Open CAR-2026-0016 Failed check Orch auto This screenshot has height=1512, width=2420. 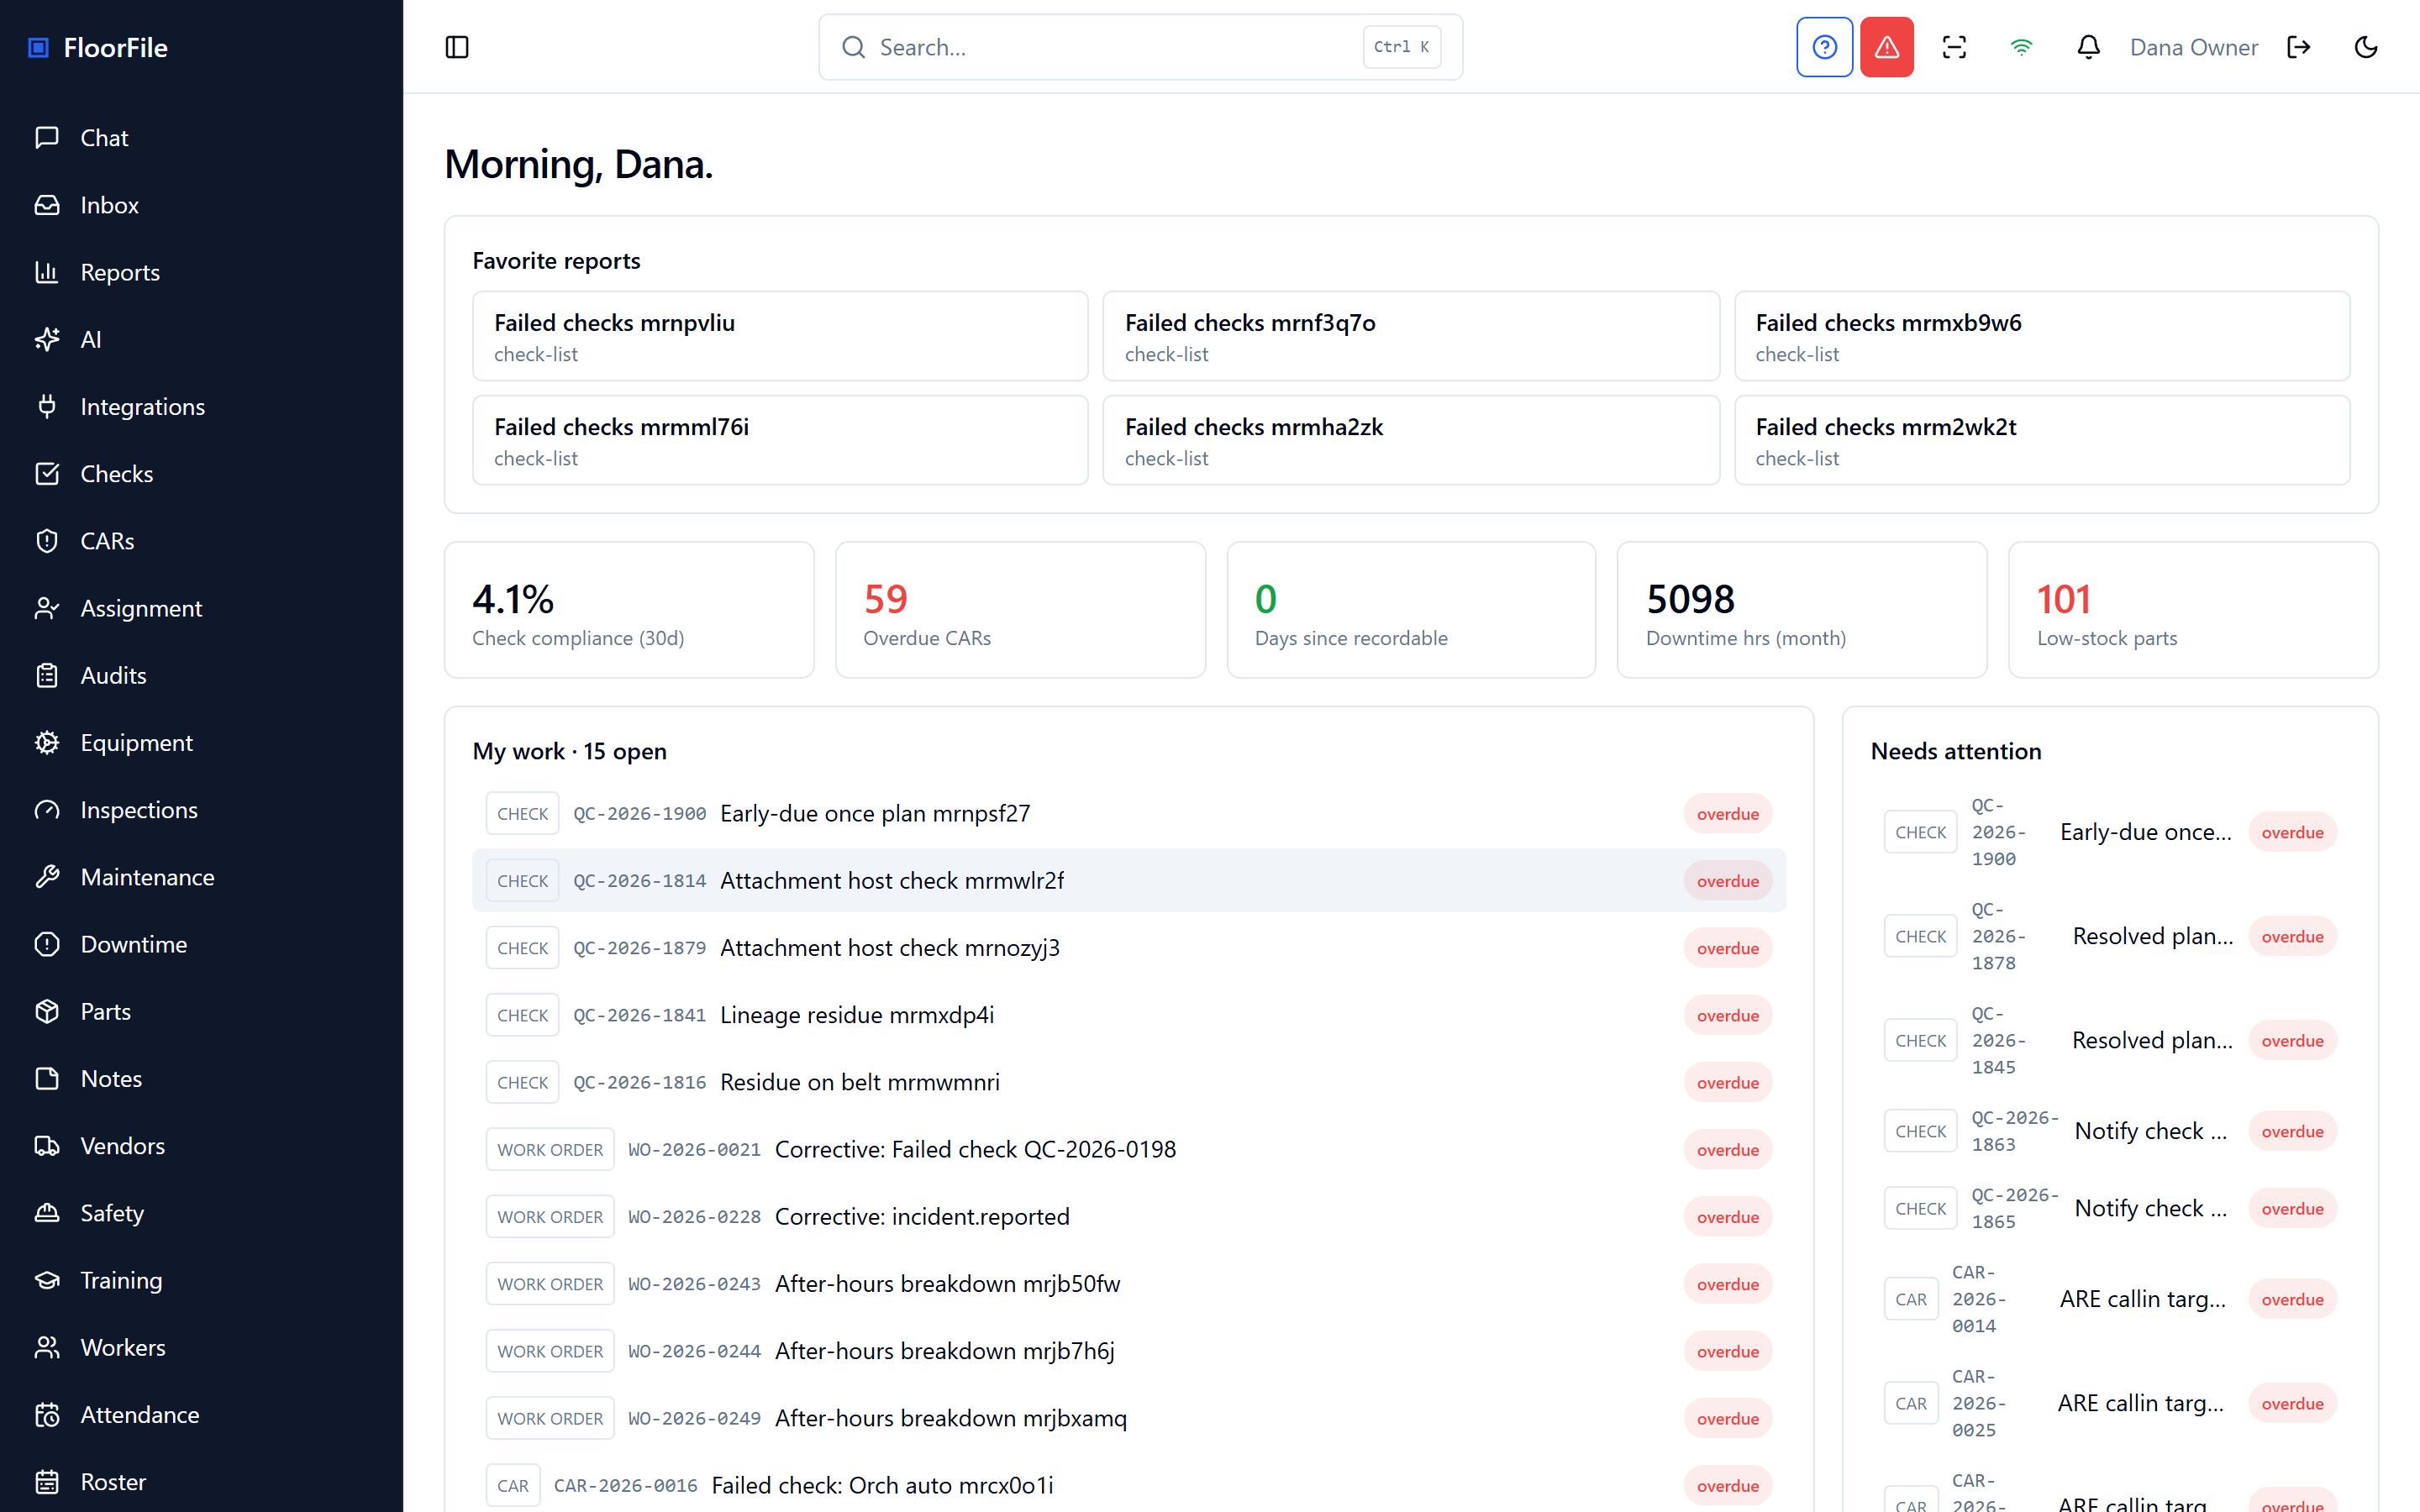pyautogui.click(x=1128, y=1485)
